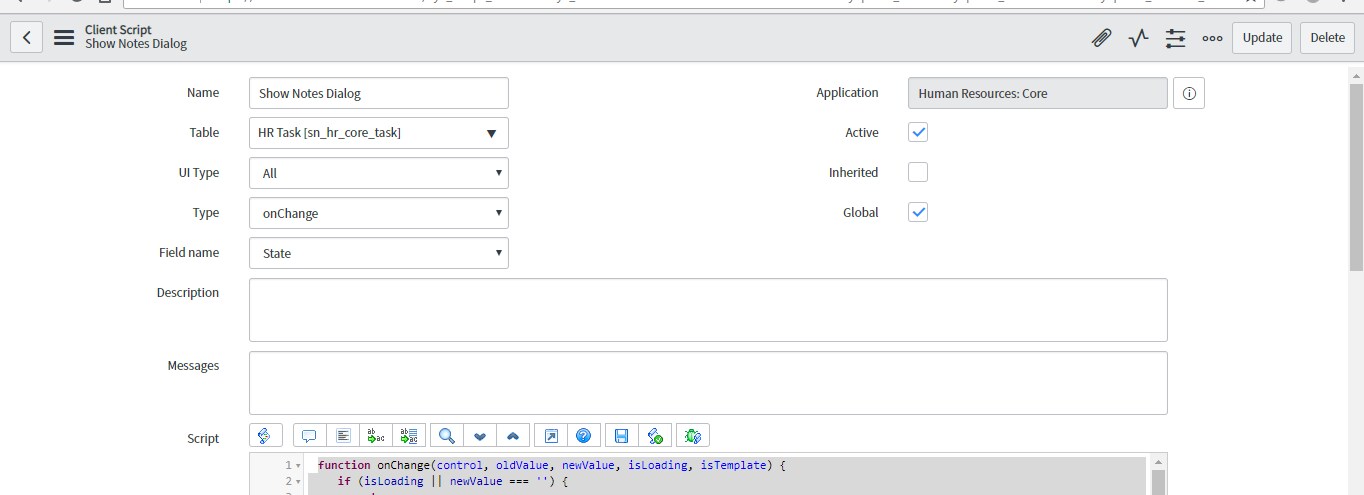Open script editor help icon

click(584, 435)
